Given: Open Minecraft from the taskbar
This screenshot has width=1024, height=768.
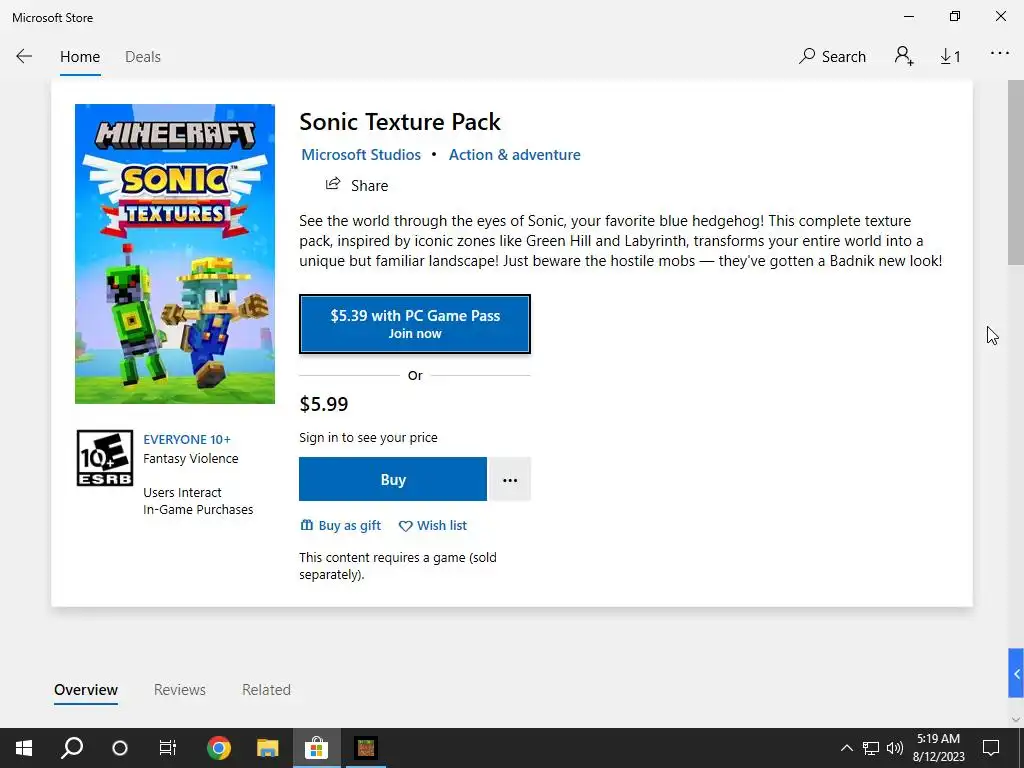Looking at the screenshot, I should (x=366, y=748).
